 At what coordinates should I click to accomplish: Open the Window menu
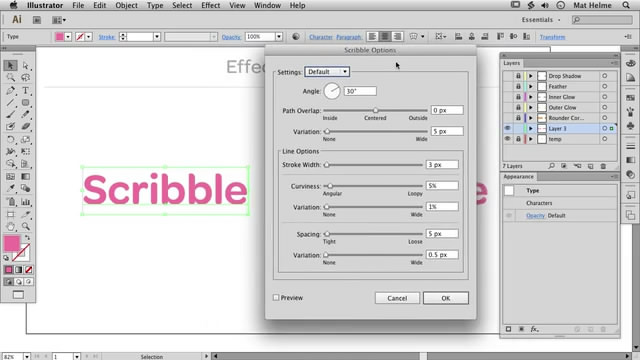pyautogui.click(x=267, y=5)
